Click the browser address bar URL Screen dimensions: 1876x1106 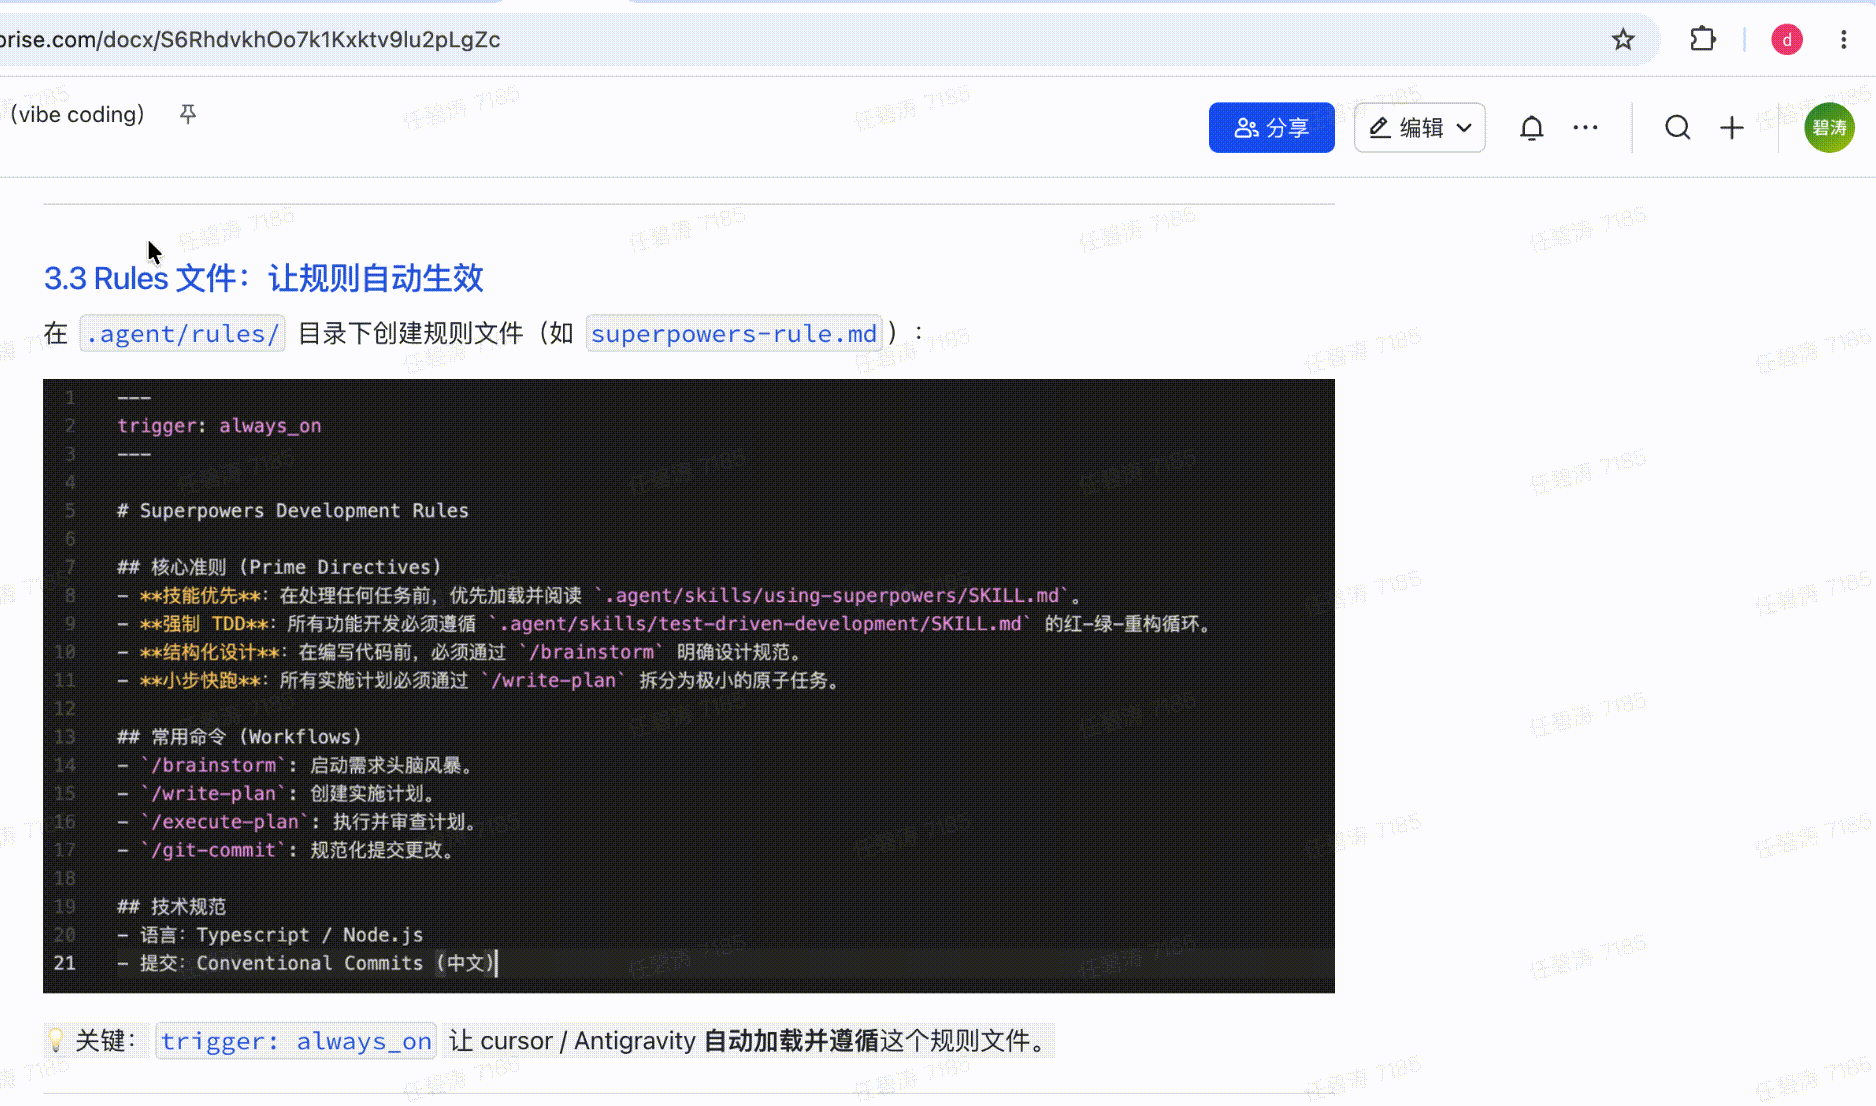coord(250,40)
